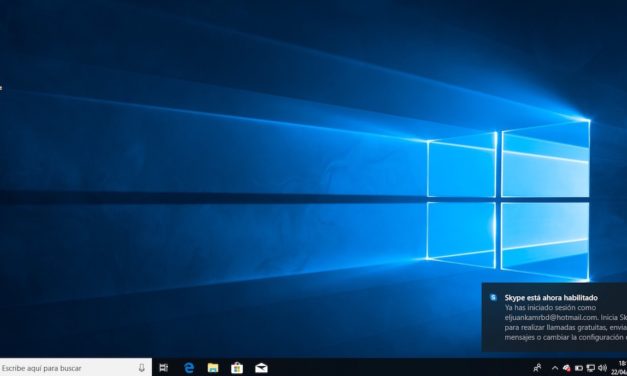
Task: Open Task View from the taskbar
Action: [164, 368]
